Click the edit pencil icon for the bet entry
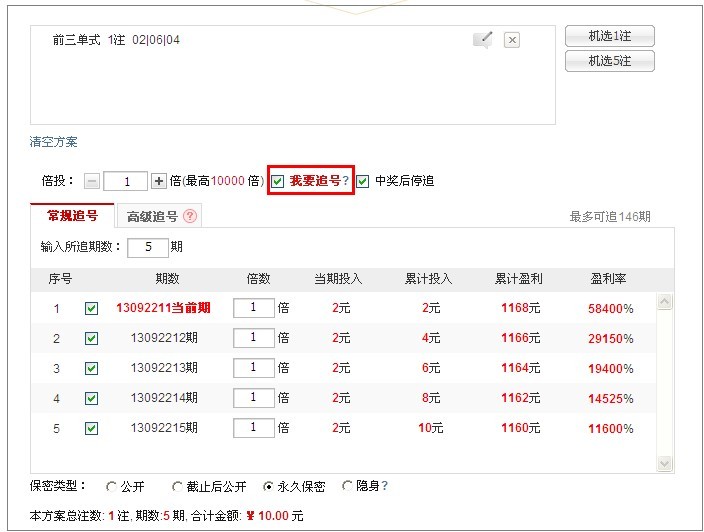Image resolution: width=704 pixels, height=532 pixels. [x=483, y=40]
